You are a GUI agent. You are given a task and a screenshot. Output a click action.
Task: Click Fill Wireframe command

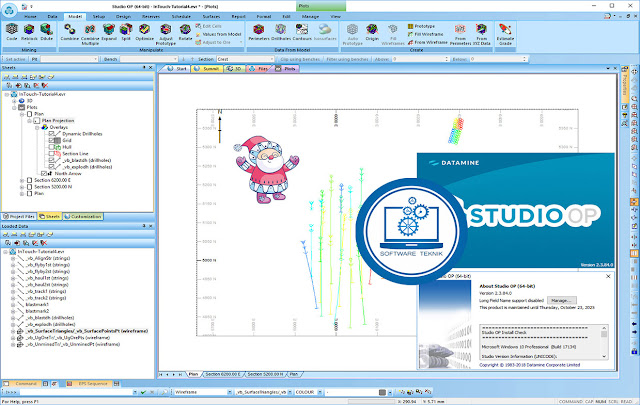click(425, 34)
